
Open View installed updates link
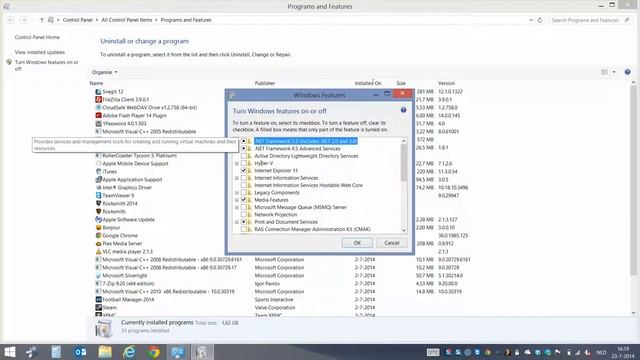tap(40, 52)
